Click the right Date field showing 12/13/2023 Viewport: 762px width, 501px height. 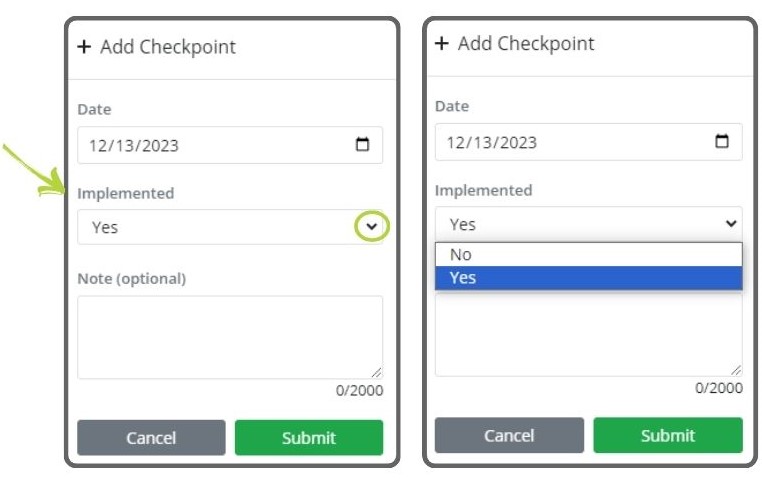[575, 142]
